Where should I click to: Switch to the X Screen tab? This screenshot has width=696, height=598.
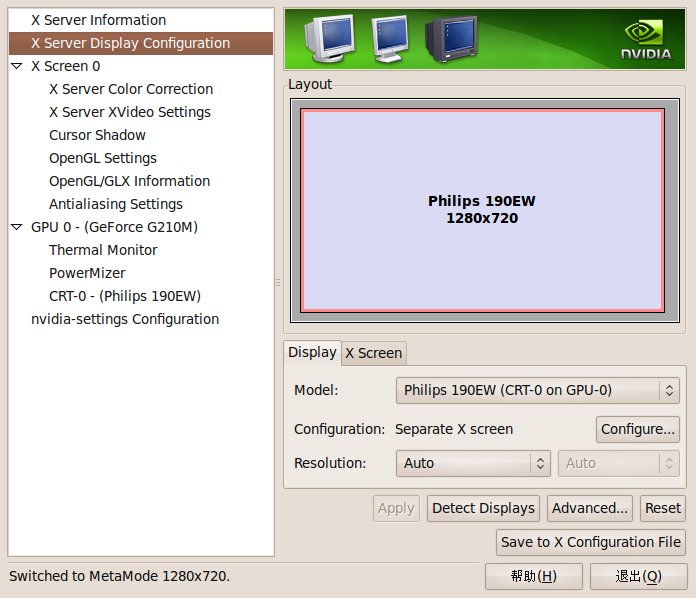point(374,353)
